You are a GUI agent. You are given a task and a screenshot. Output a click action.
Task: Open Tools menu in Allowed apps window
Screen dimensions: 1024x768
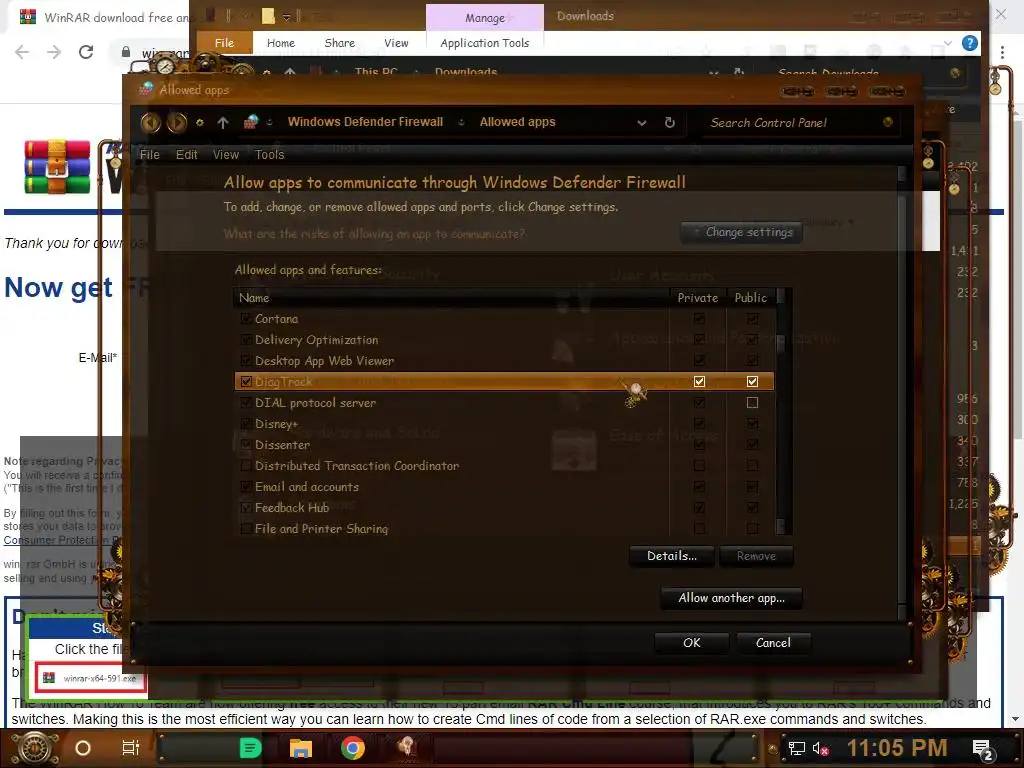click(270, 155)
